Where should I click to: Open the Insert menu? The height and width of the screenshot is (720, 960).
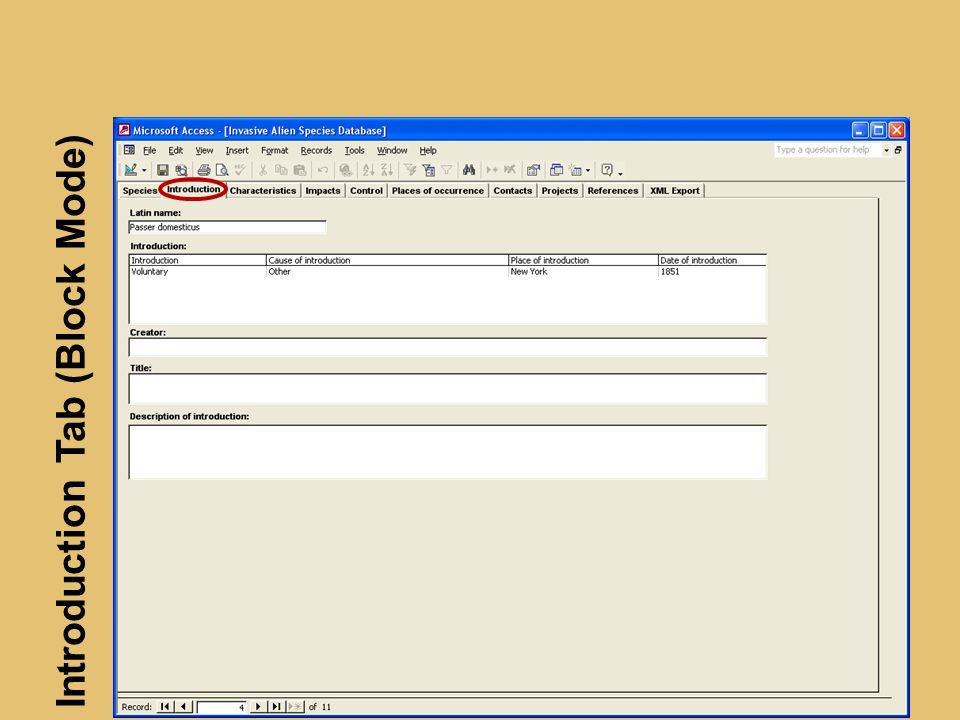(x=237, y=150)
